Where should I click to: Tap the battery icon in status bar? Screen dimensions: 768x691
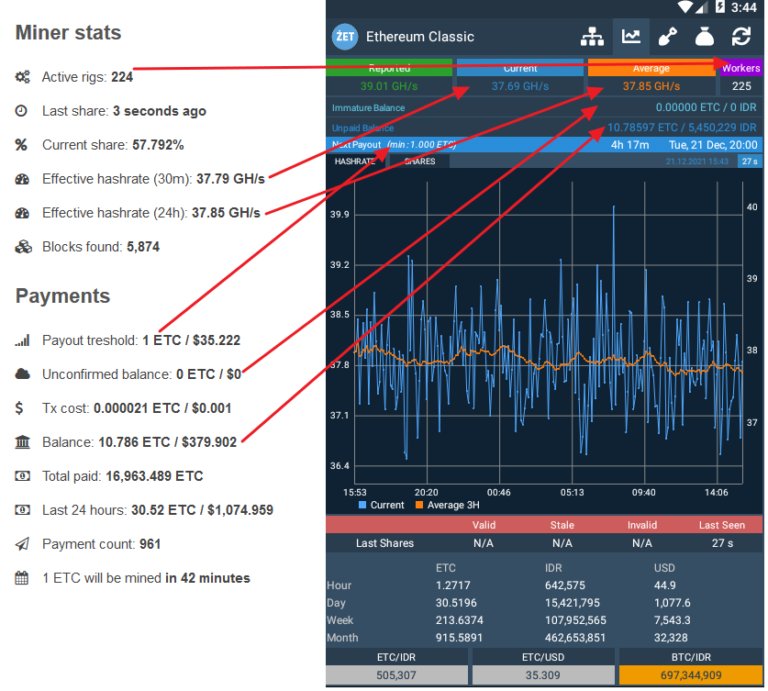[720, 7]
